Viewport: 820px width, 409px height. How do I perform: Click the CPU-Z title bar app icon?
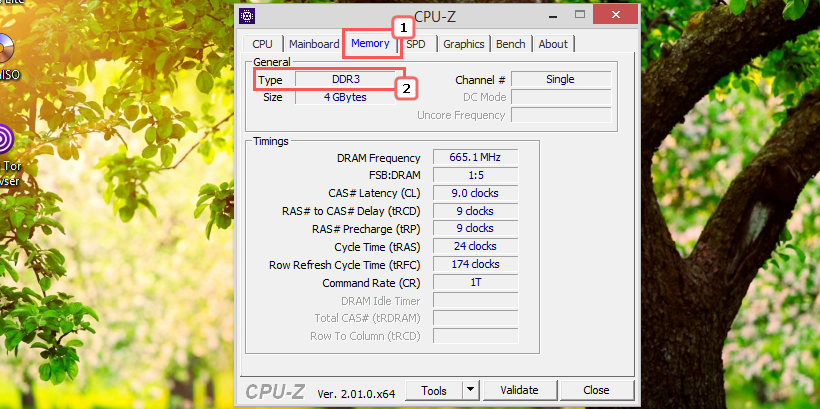click(x=247, y=16)
